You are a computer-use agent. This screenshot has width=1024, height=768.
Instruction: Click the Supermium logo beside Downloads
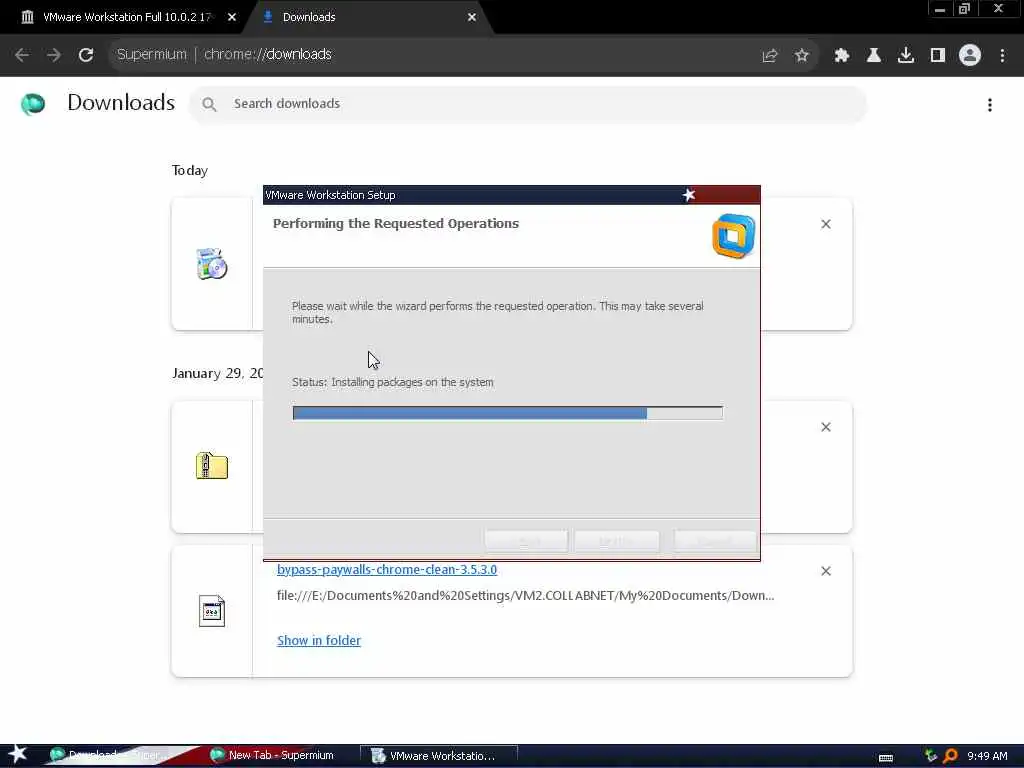pos(33,103)
